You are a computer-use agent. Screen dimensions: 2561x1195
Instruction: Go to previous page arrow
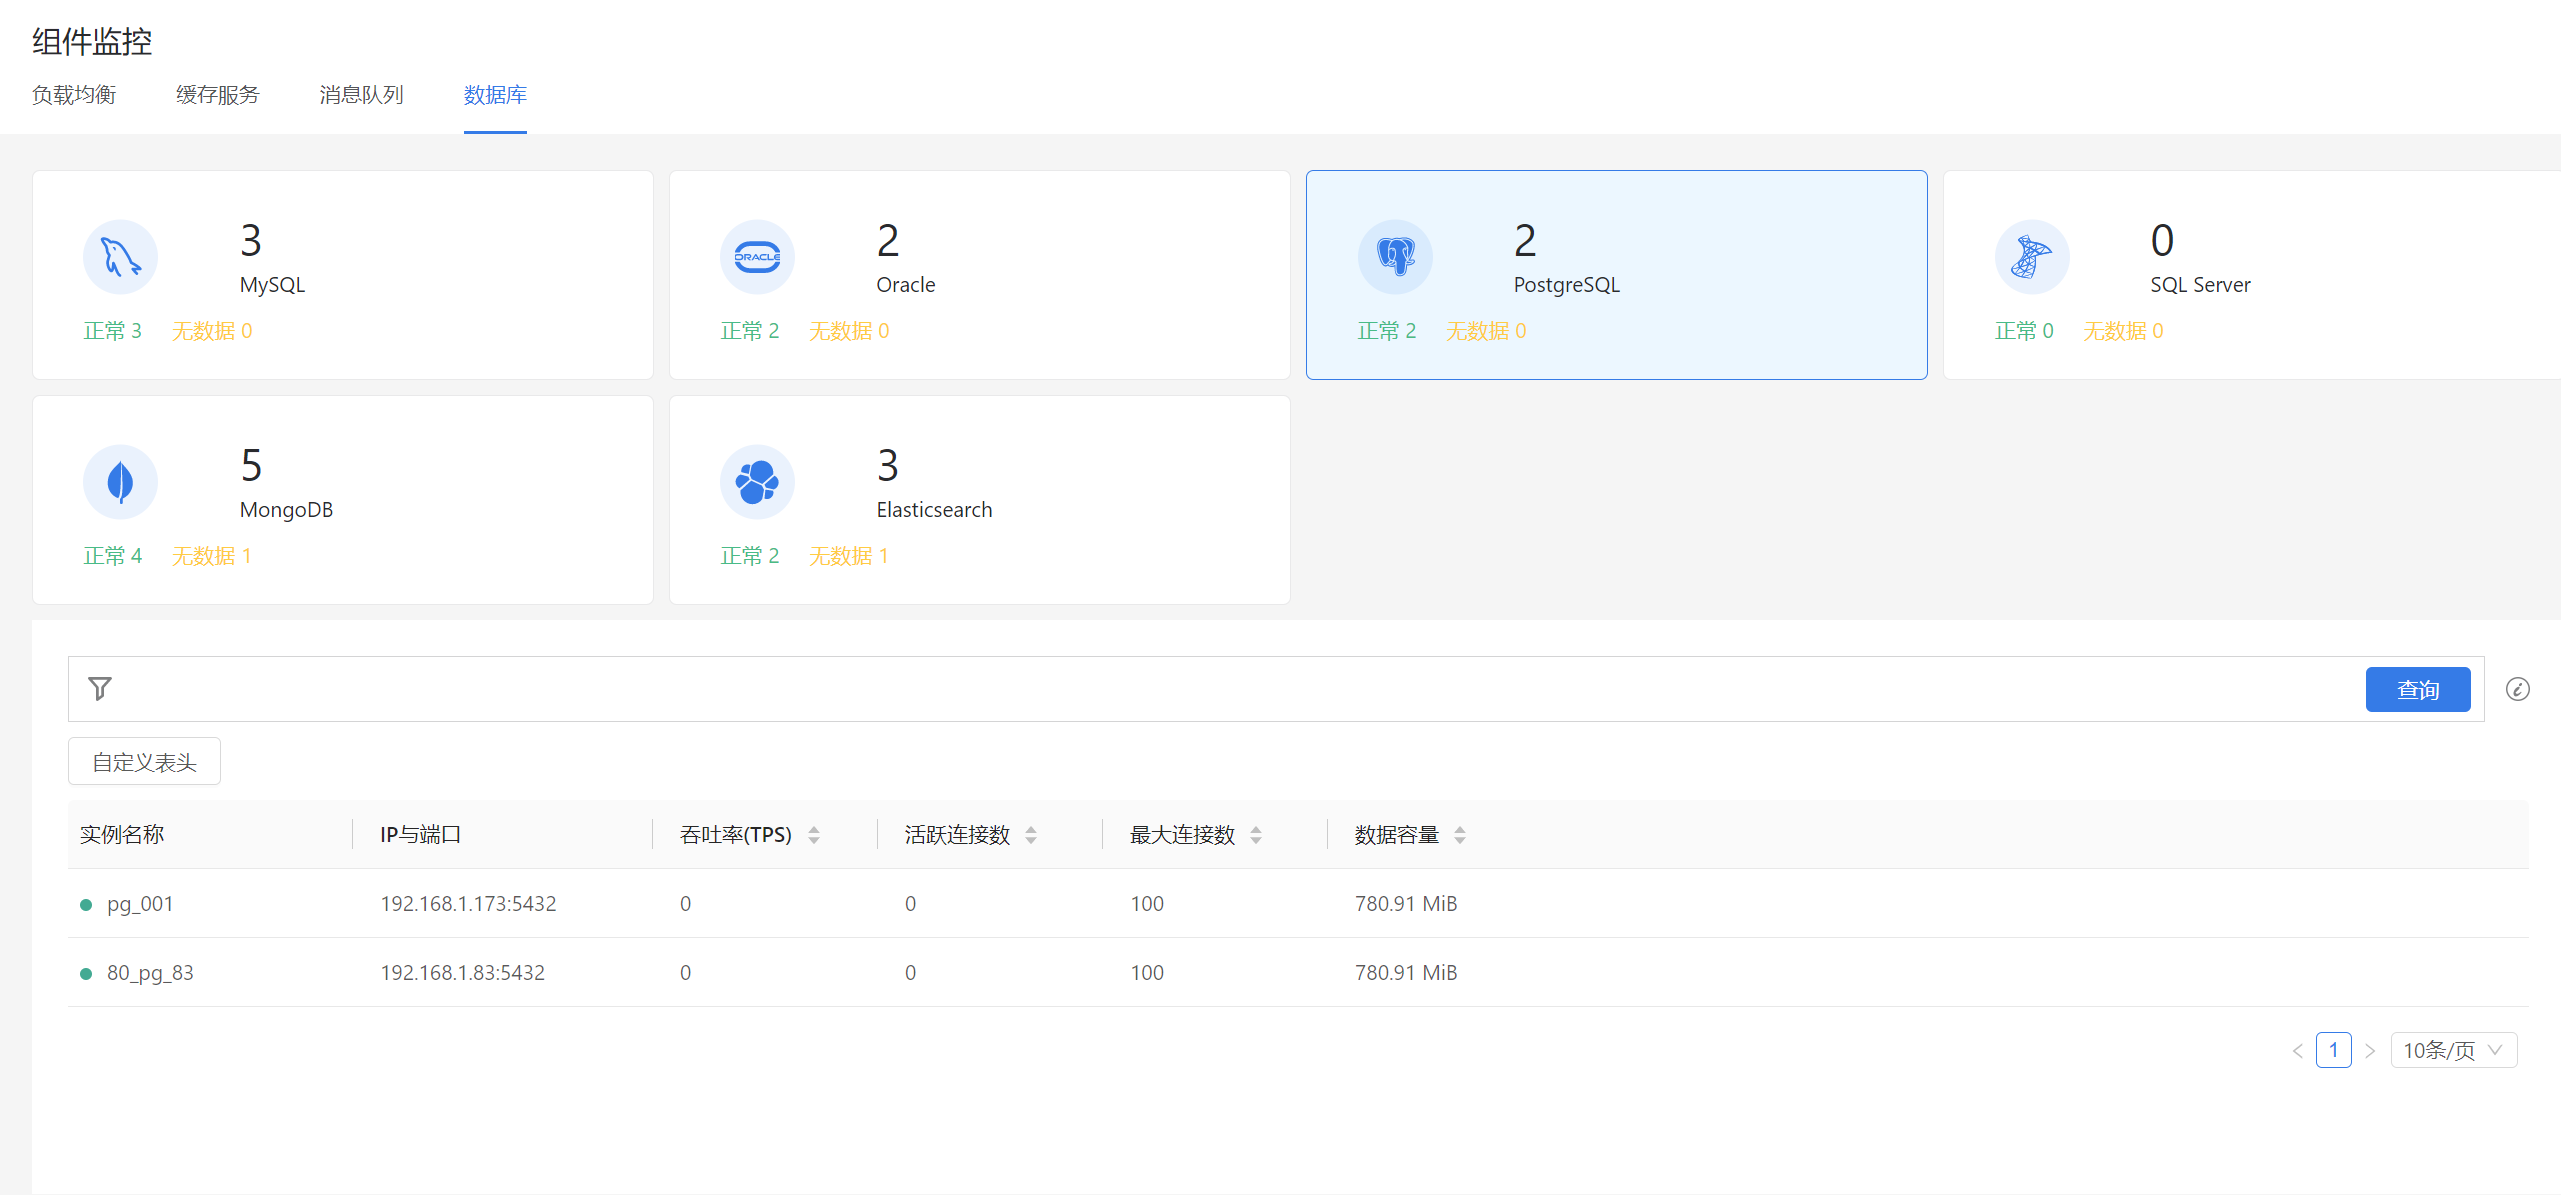point(2297,1051)
